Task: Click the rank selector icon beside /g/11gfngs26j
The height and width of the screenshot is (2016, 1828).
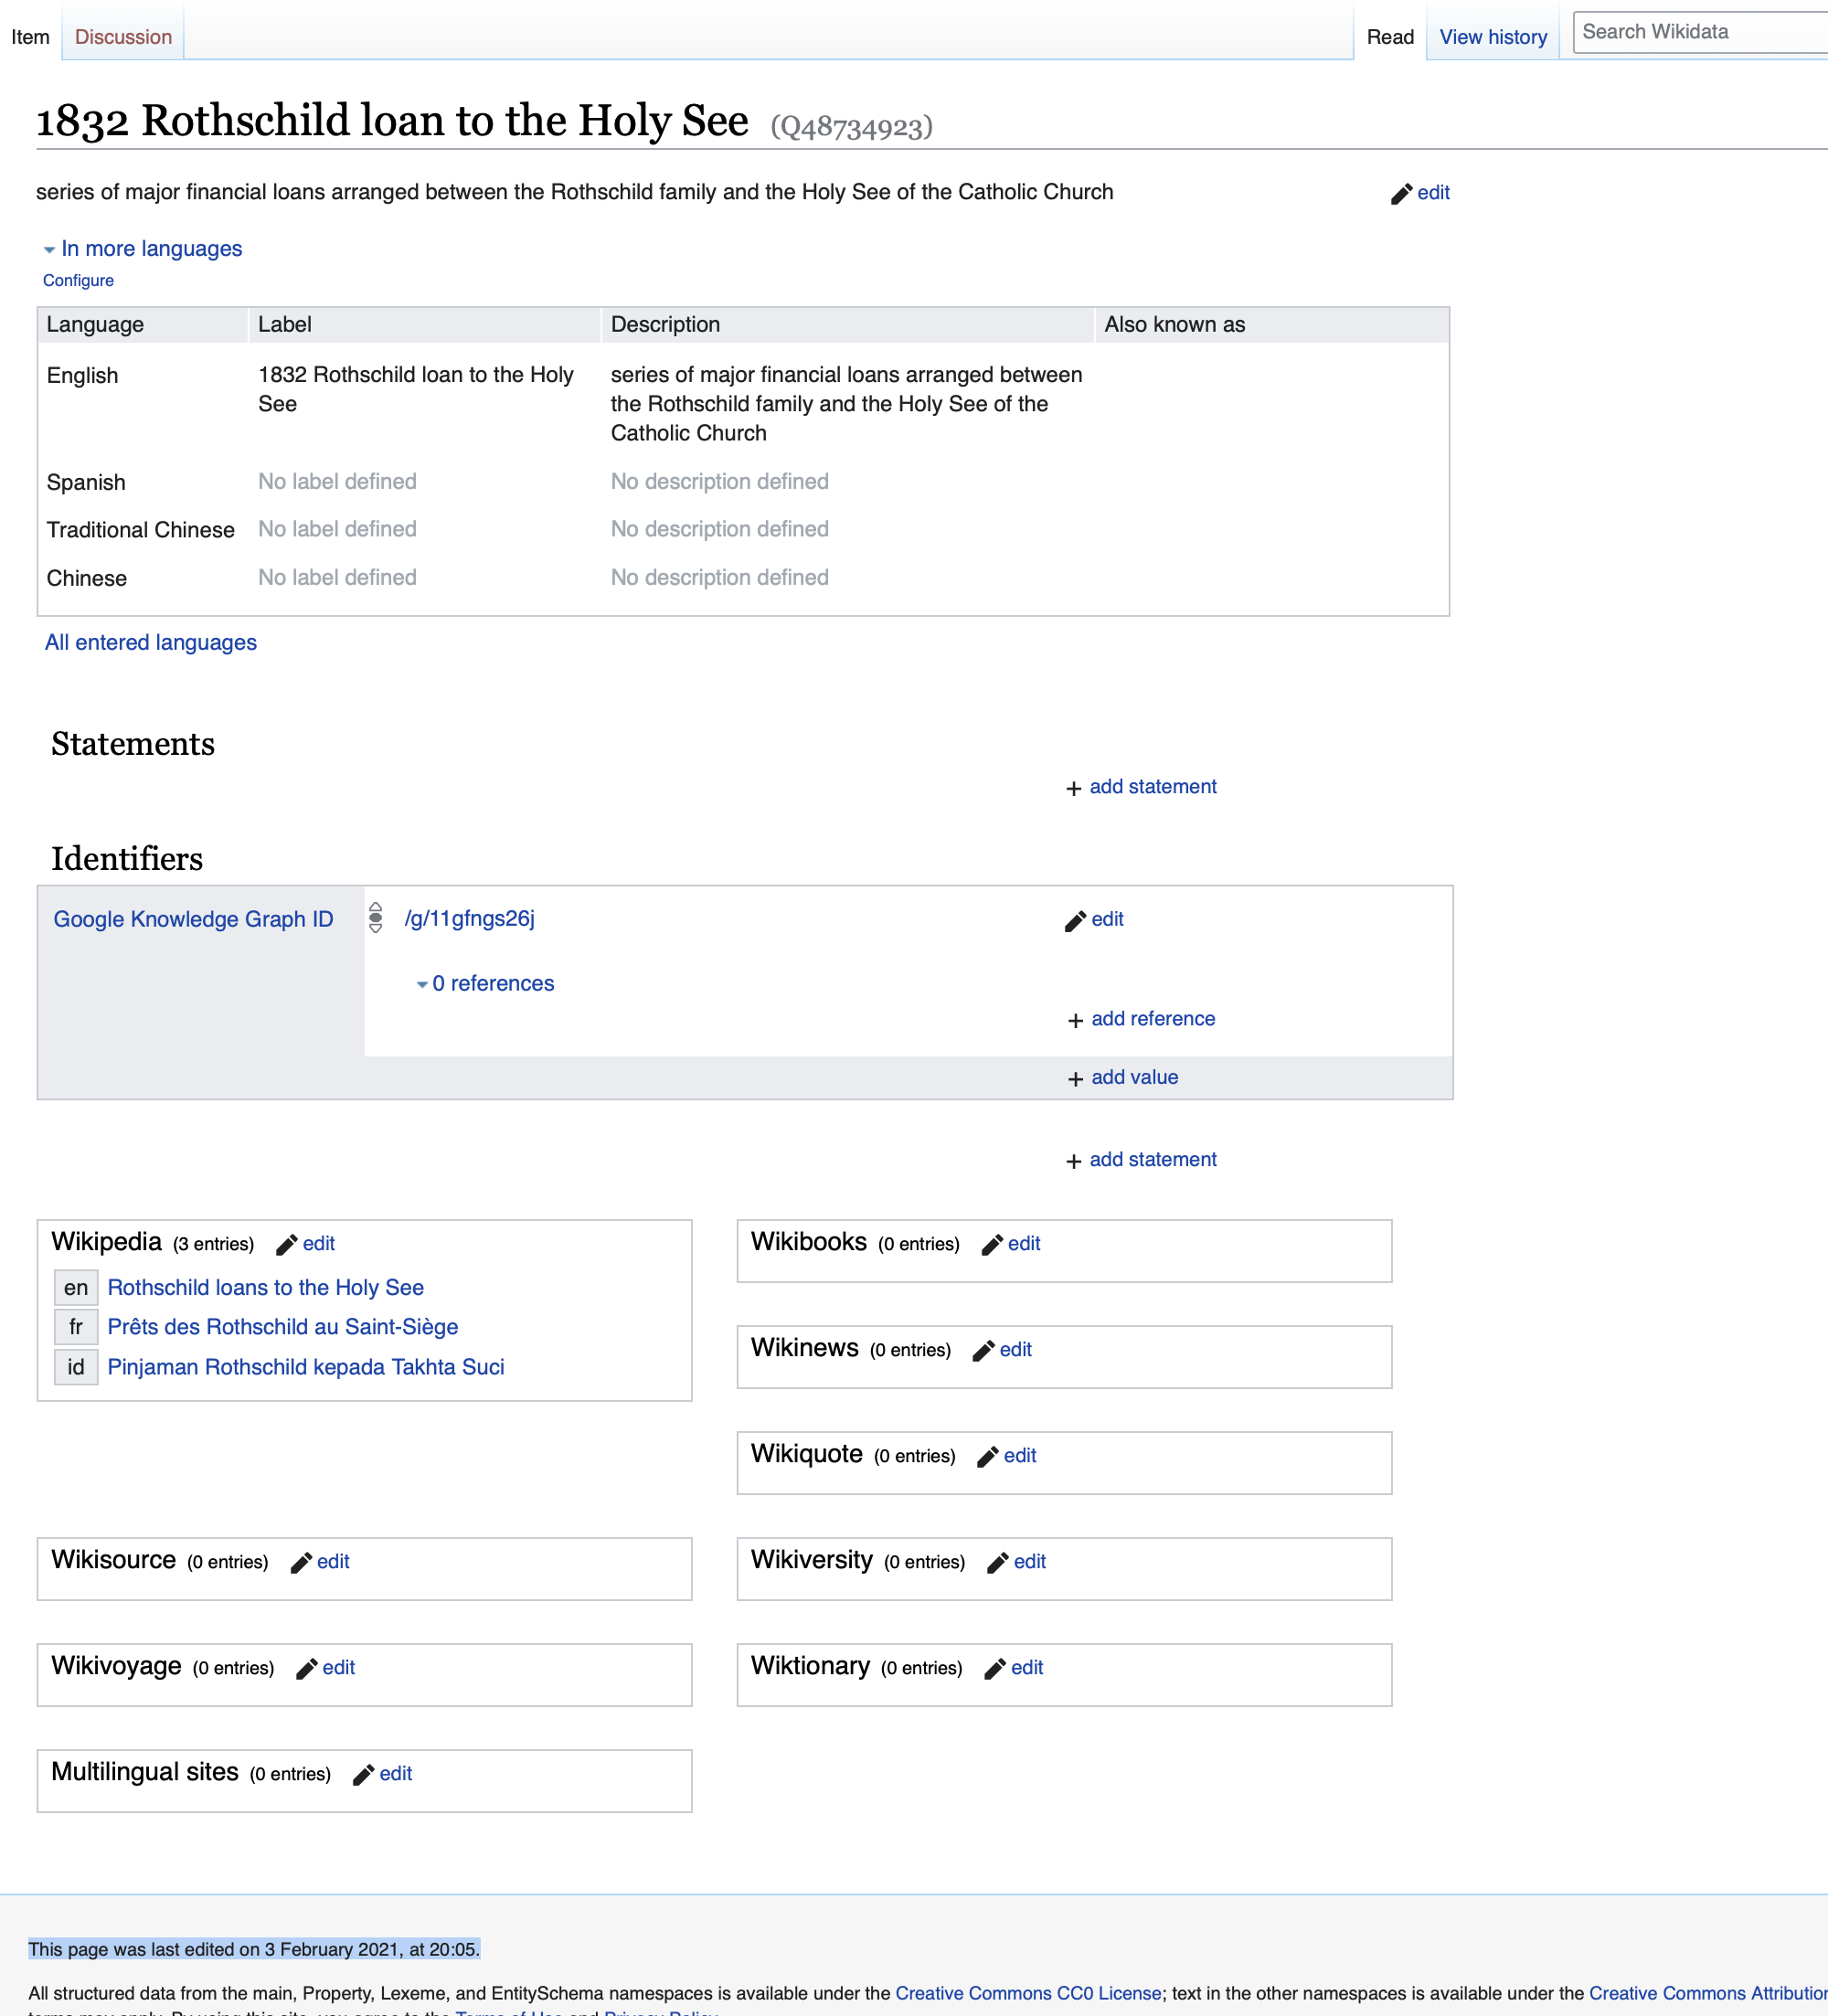Action: click(376, 917)
